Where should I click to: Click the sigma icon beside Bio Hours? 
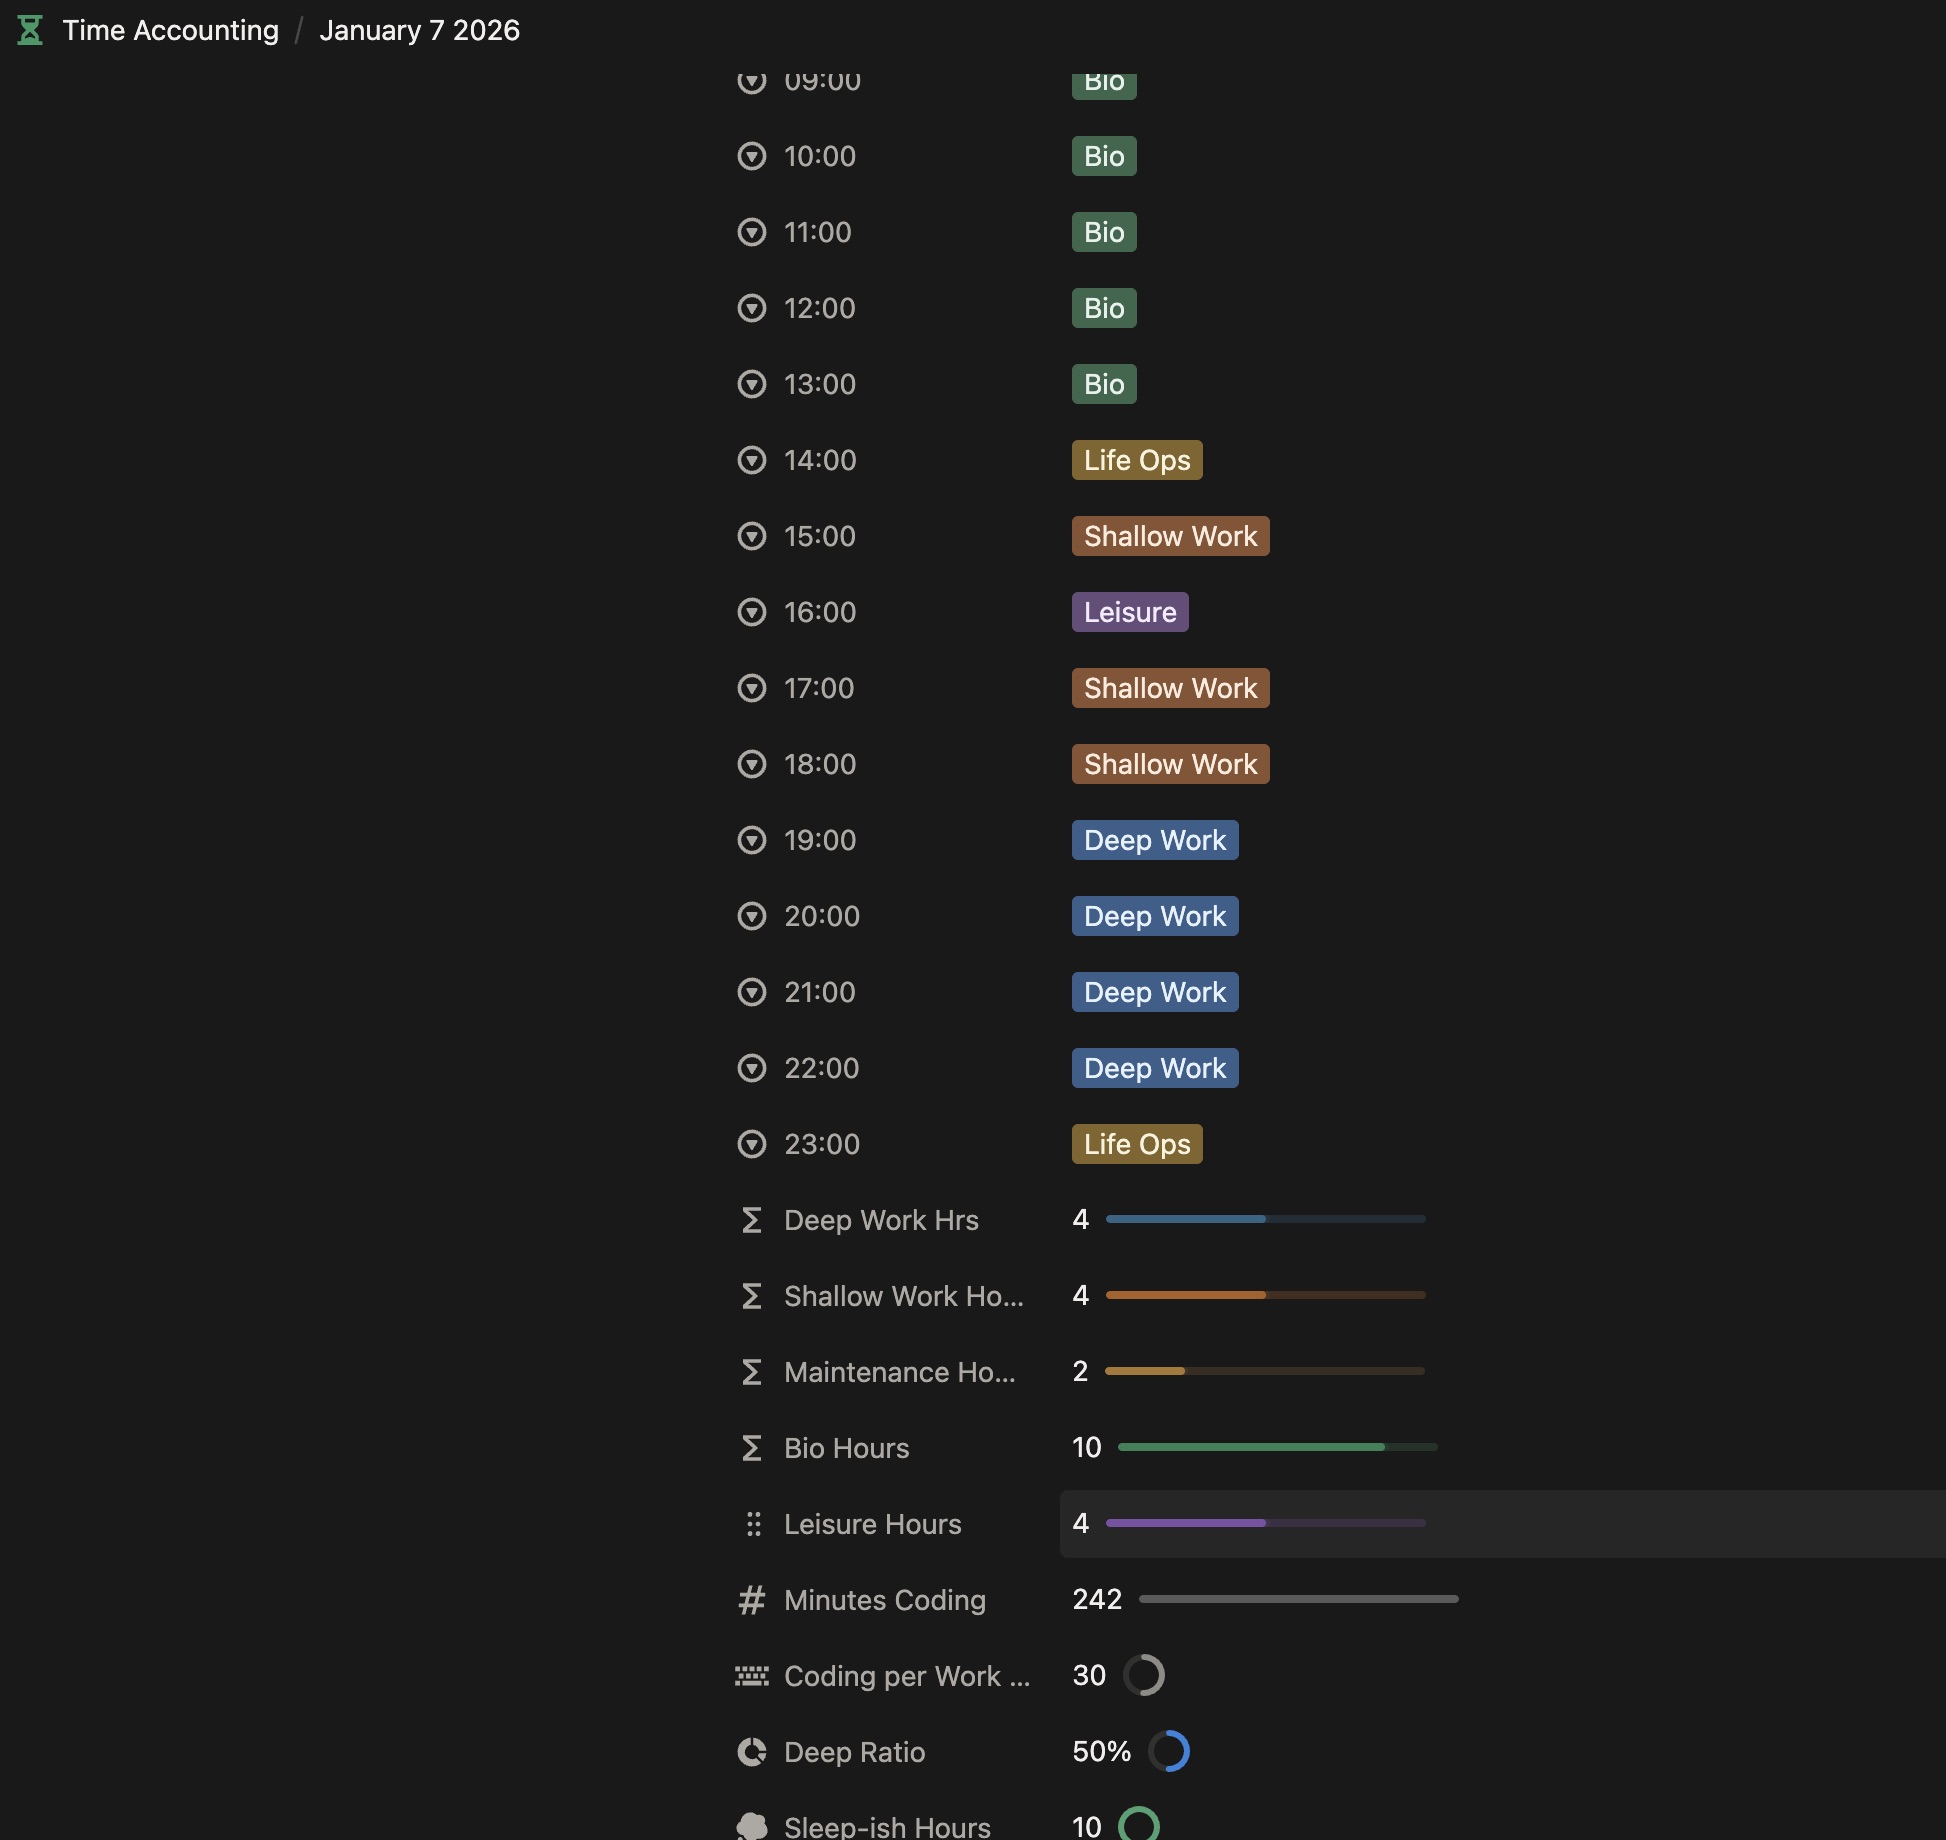tap(752, 1448)
